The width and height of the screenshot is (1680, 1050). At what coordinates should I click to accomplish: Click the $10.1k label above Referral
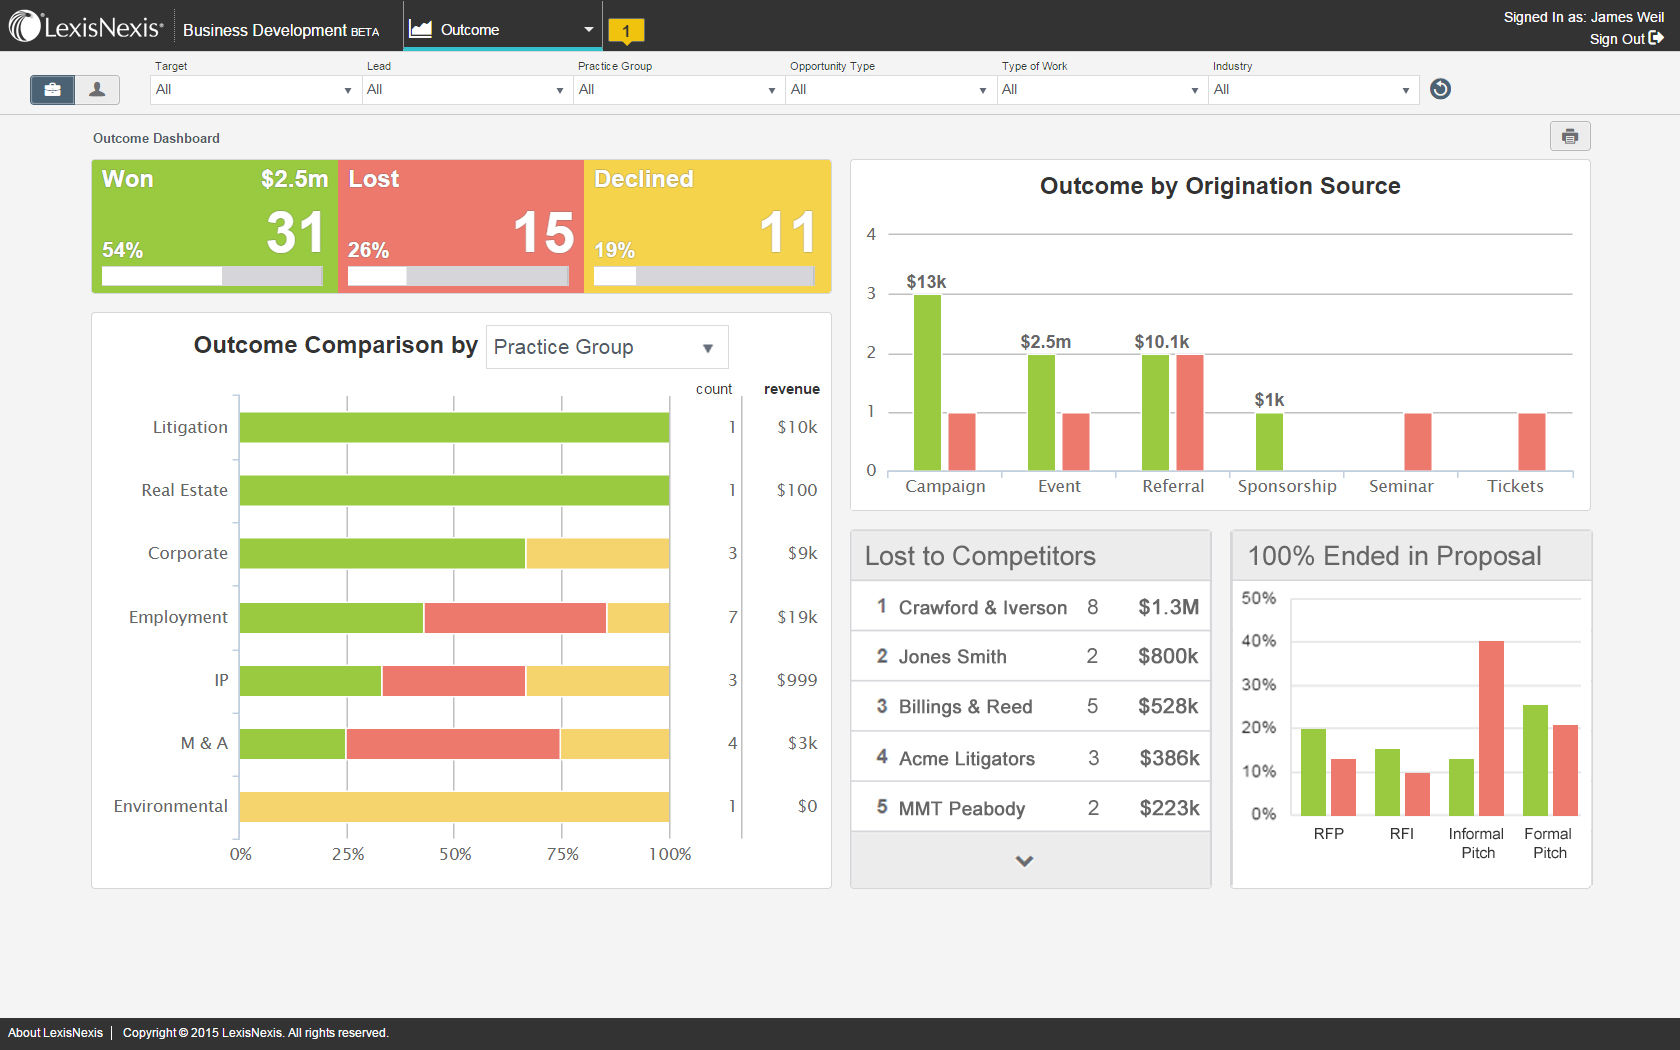click(1162, 342)
